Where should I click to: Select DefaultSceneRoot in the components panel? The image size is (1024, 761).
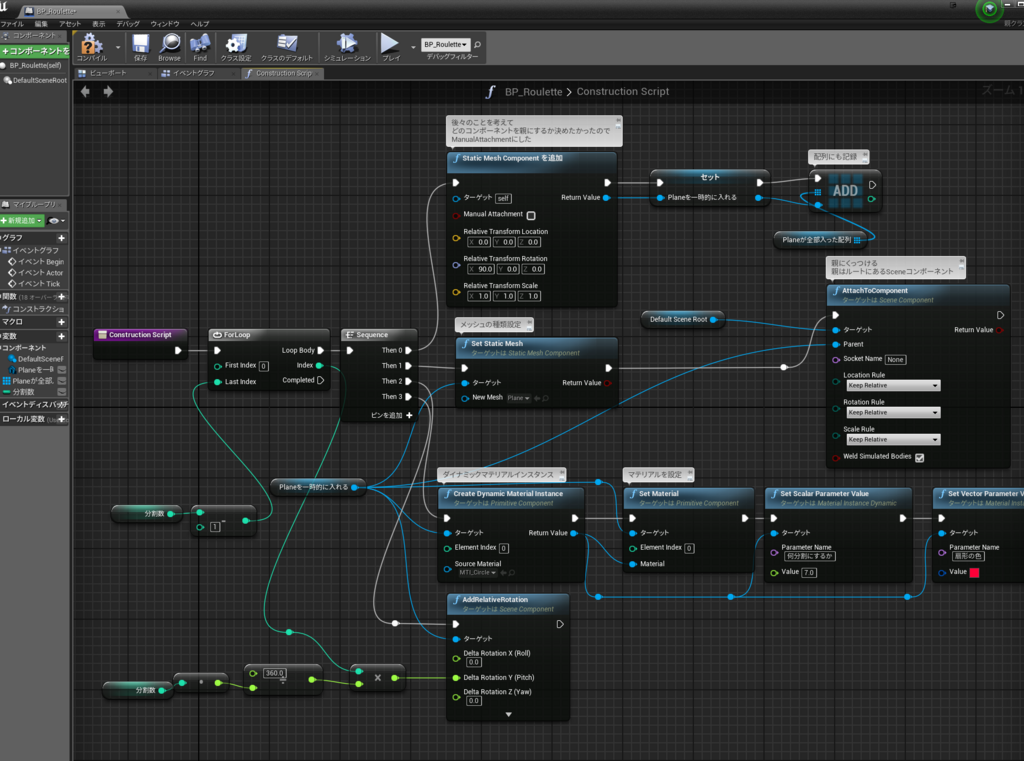tap(35, 80)
